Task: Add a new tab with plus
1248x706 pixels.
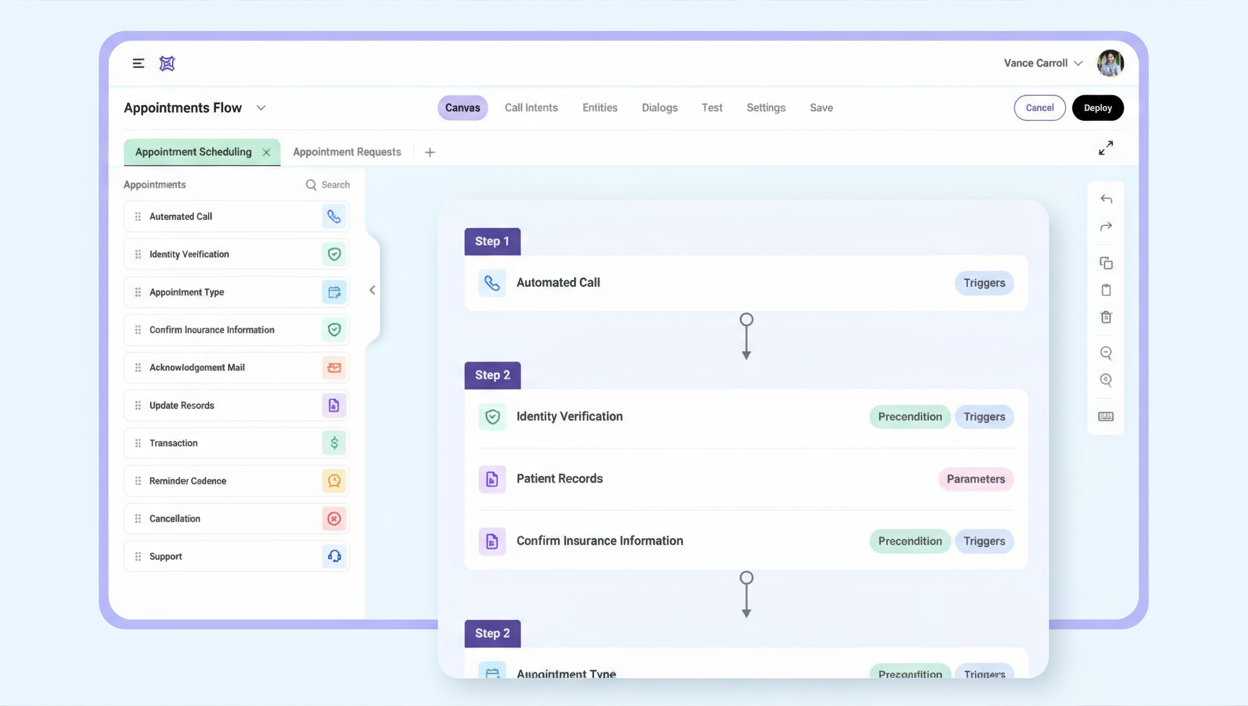Action: tap(430, 153)
